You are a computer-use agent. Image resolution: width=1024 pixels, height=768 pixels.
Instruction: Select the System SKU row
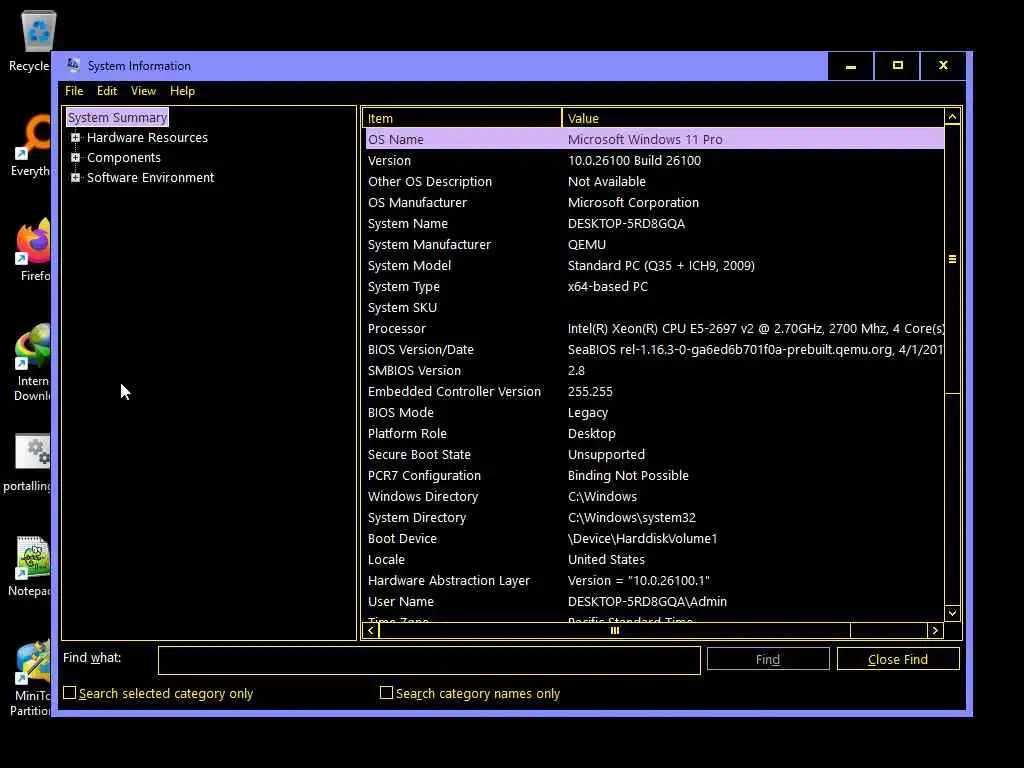[654, 308]
